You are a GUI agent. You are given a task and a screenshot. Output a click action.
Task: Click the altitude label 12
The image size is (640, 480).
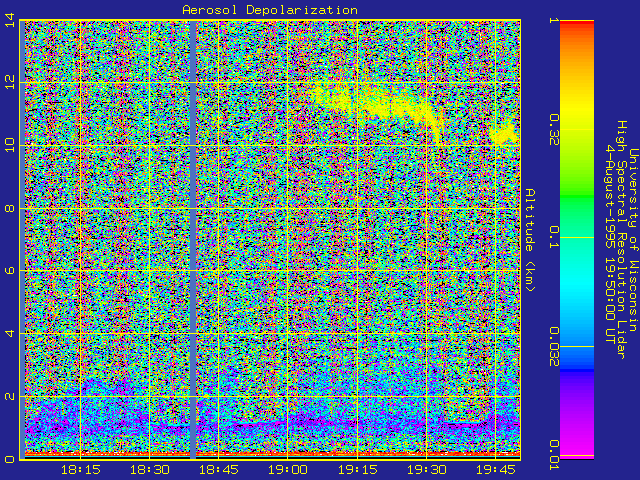point(10,83)
